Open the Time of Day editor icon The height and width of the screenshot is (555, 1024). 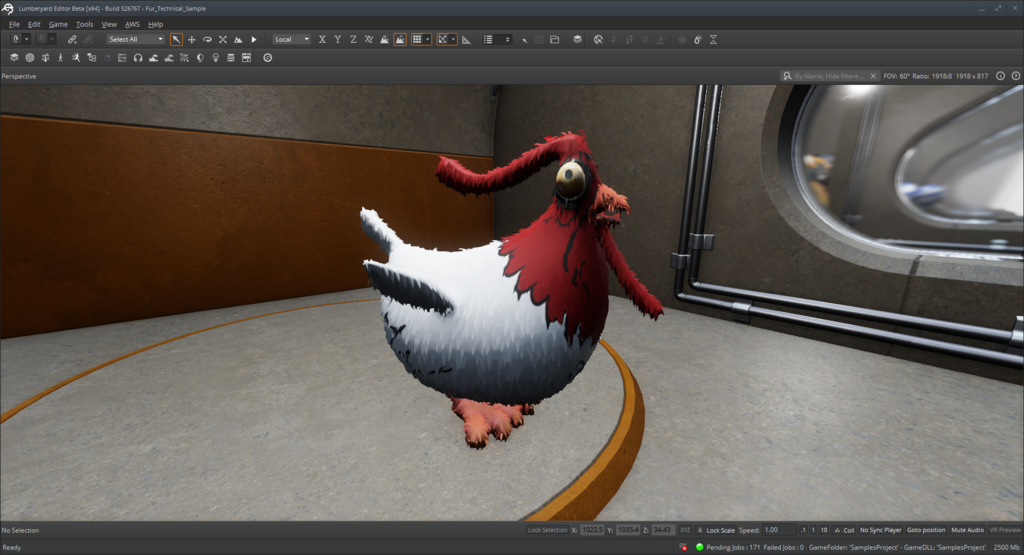click(x=200, y=57)
